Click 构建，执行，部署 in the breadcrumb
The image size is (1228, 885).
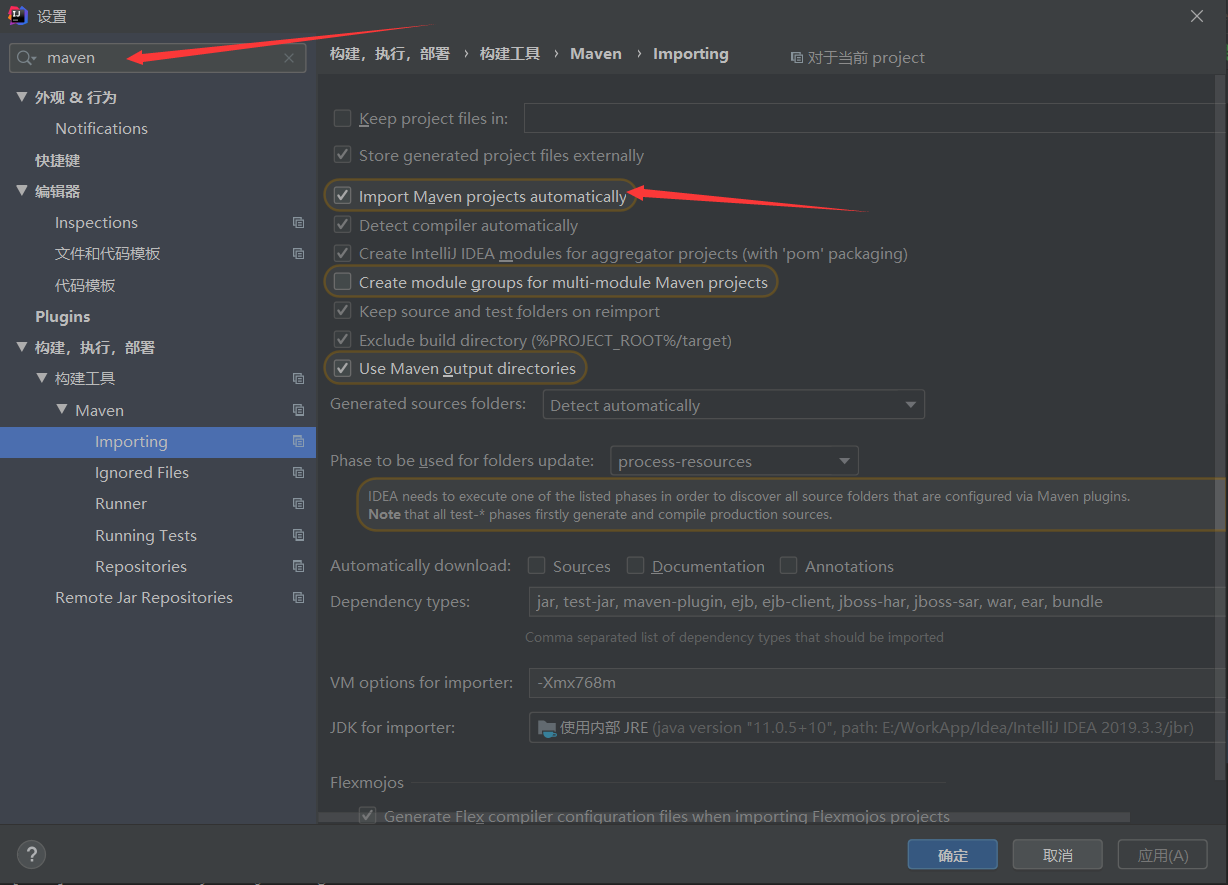(390, 54)
